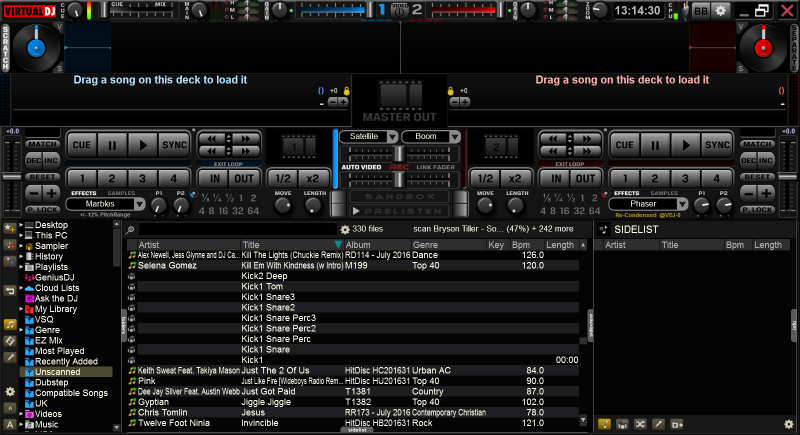
Task: Sort file list by Genre column
Action: pyautogui.click(x=448, y=245)
